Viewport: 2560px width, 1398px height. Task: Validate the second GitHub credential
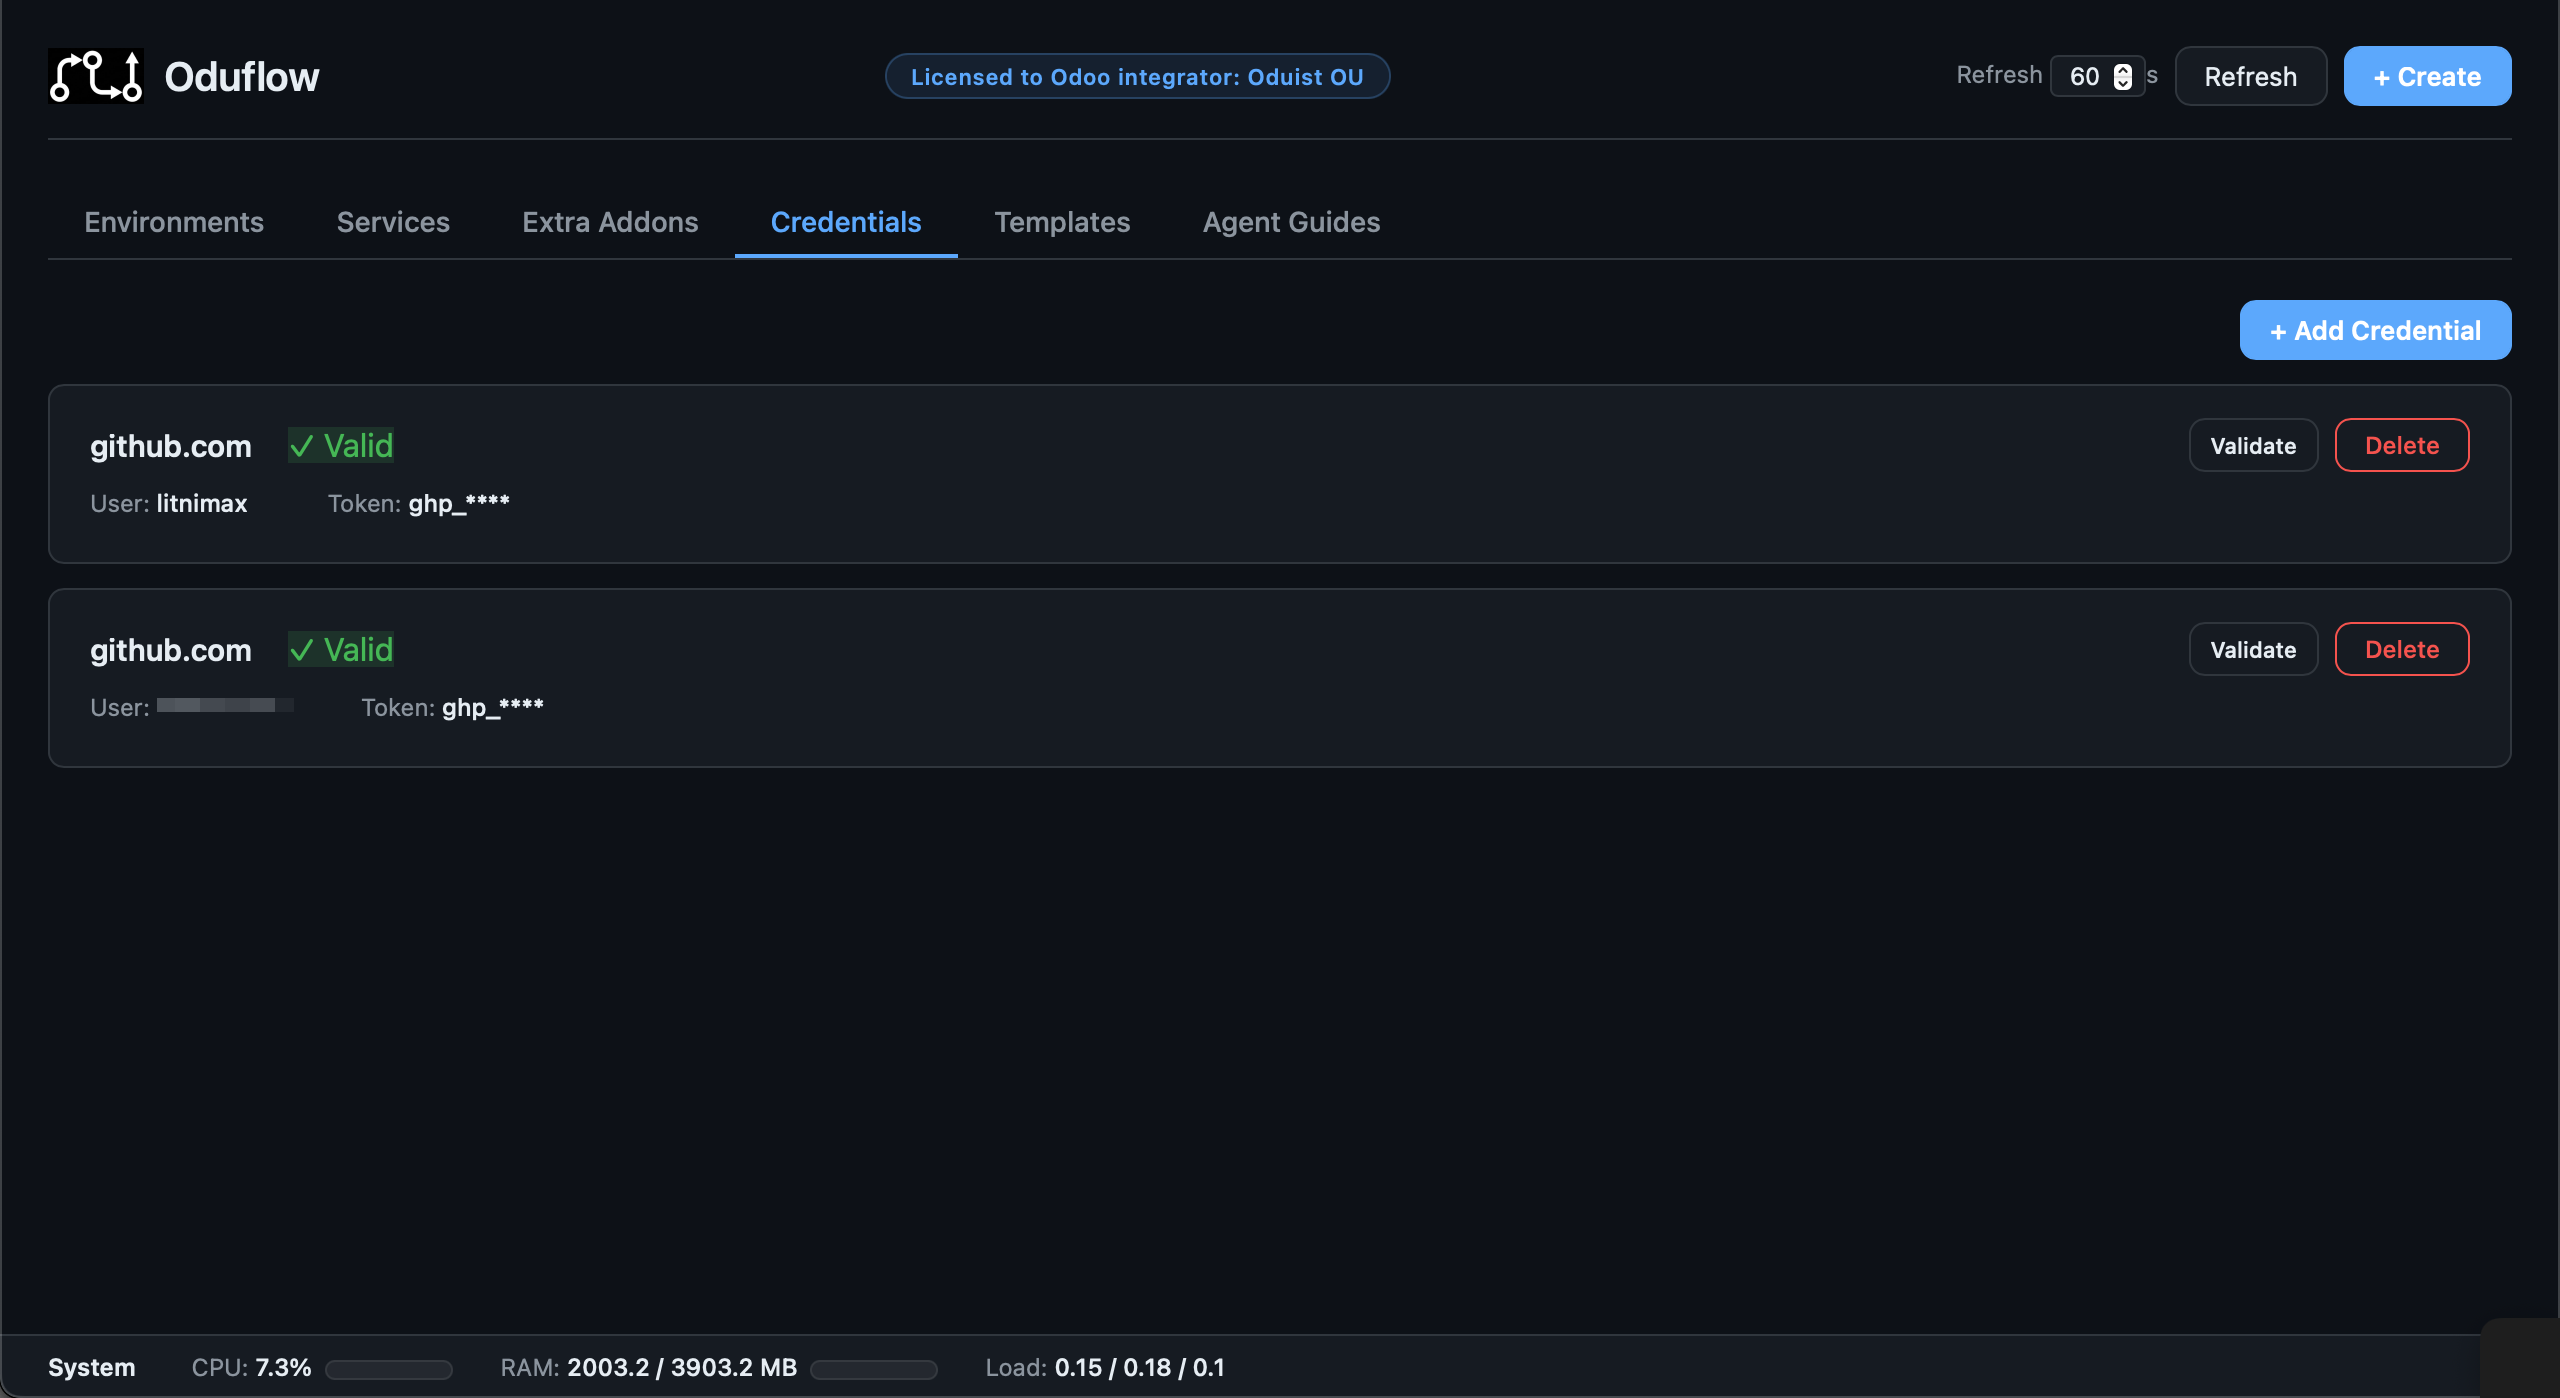(2253, 650)
